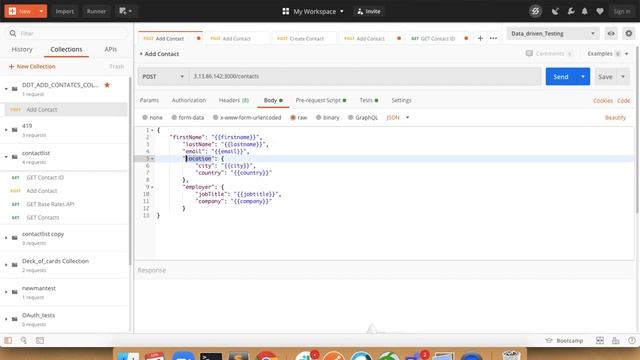
Task: Select the none body type
Action: coord(145,118)
